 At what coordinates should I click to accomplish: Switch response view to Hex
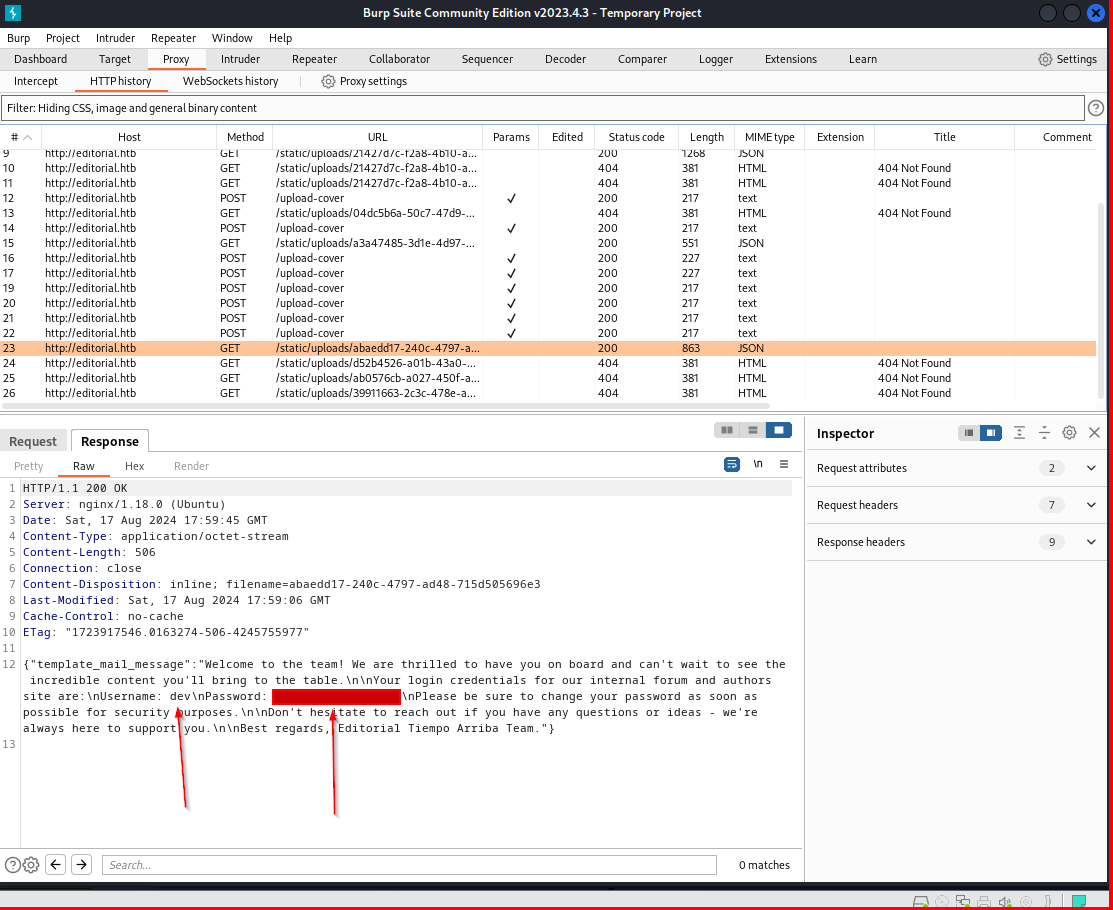pyautogui.click(x=134, y=466)
